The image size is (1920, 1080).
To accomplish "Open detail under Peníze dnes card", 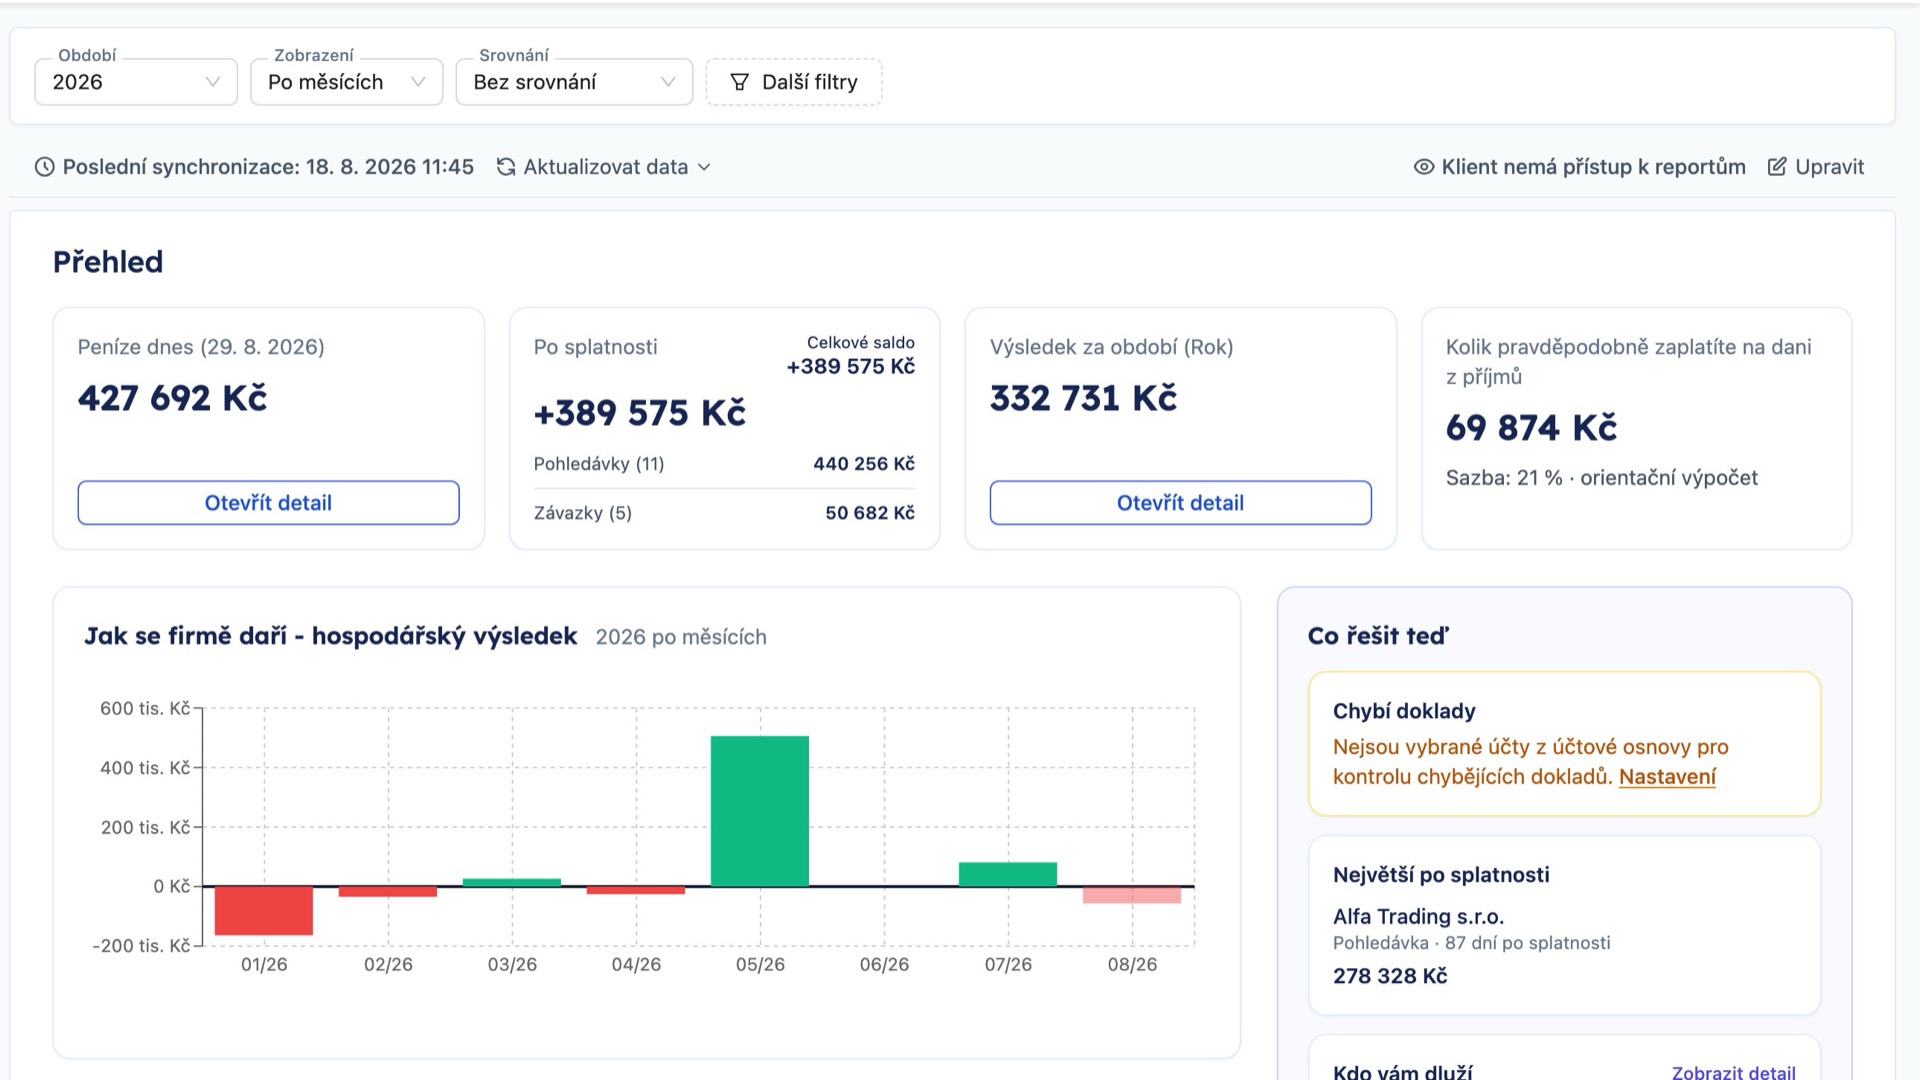I will 268,503.
